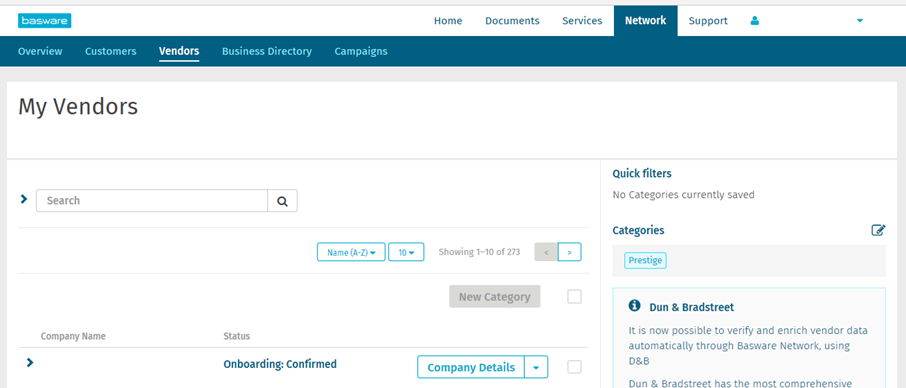Expand the Onboarding: Confirmed vendor row

[x=30, y=363]
